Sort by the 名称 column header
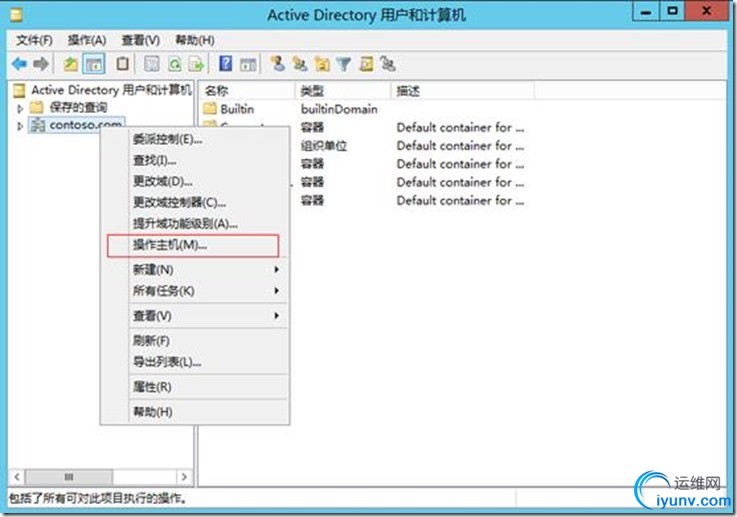Viewport: 737px width, 517px height. pos(247,91)
